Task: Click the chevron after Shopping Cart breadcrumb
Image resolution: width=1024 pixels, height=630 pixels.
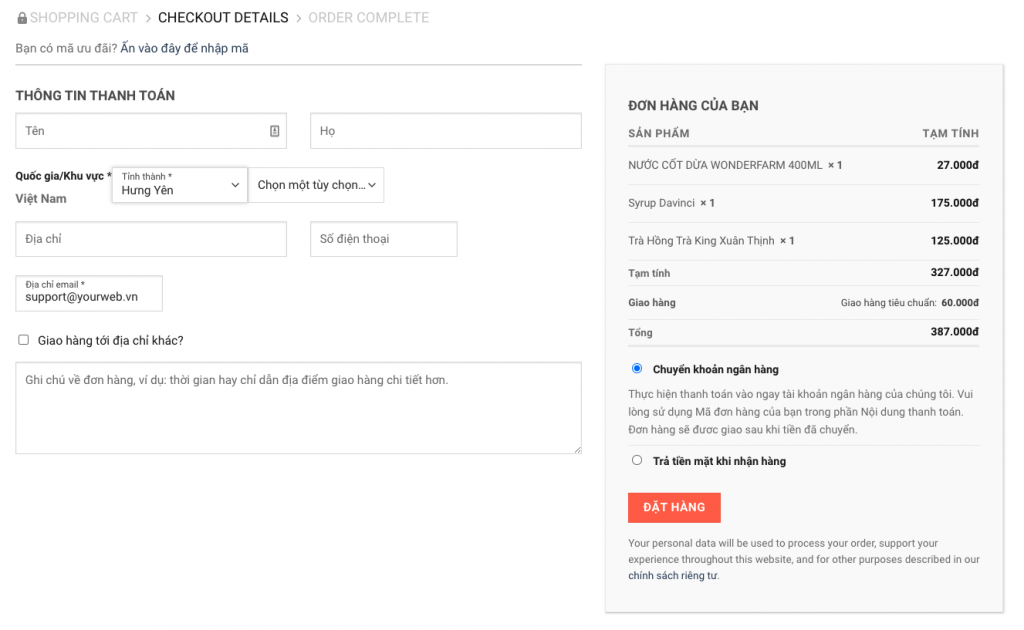Action: pyautogui.click(x=148, y=18)
